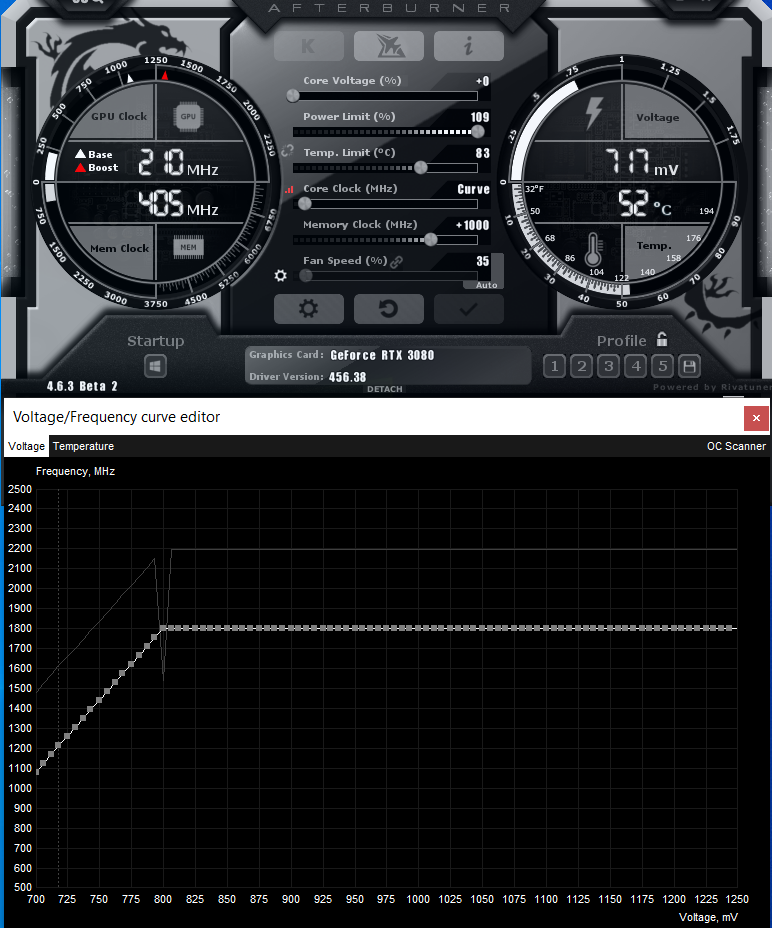Toggle the fan speed link chain icon
Viewport: 772px width, 928px height.
(x=397, y=262)
